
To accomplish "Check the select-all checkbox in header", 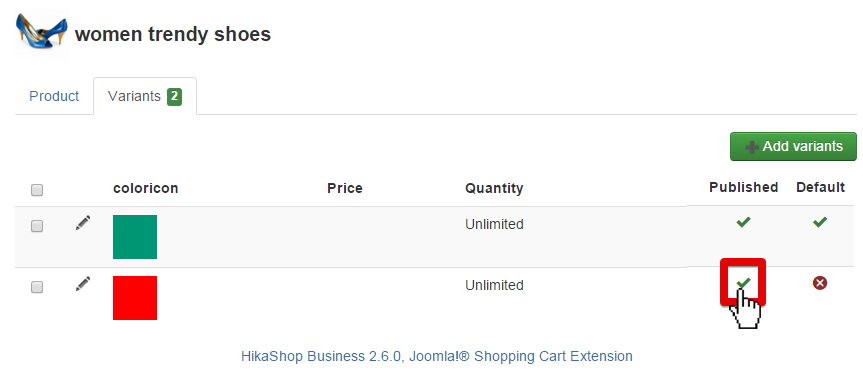I will [37, 190].
